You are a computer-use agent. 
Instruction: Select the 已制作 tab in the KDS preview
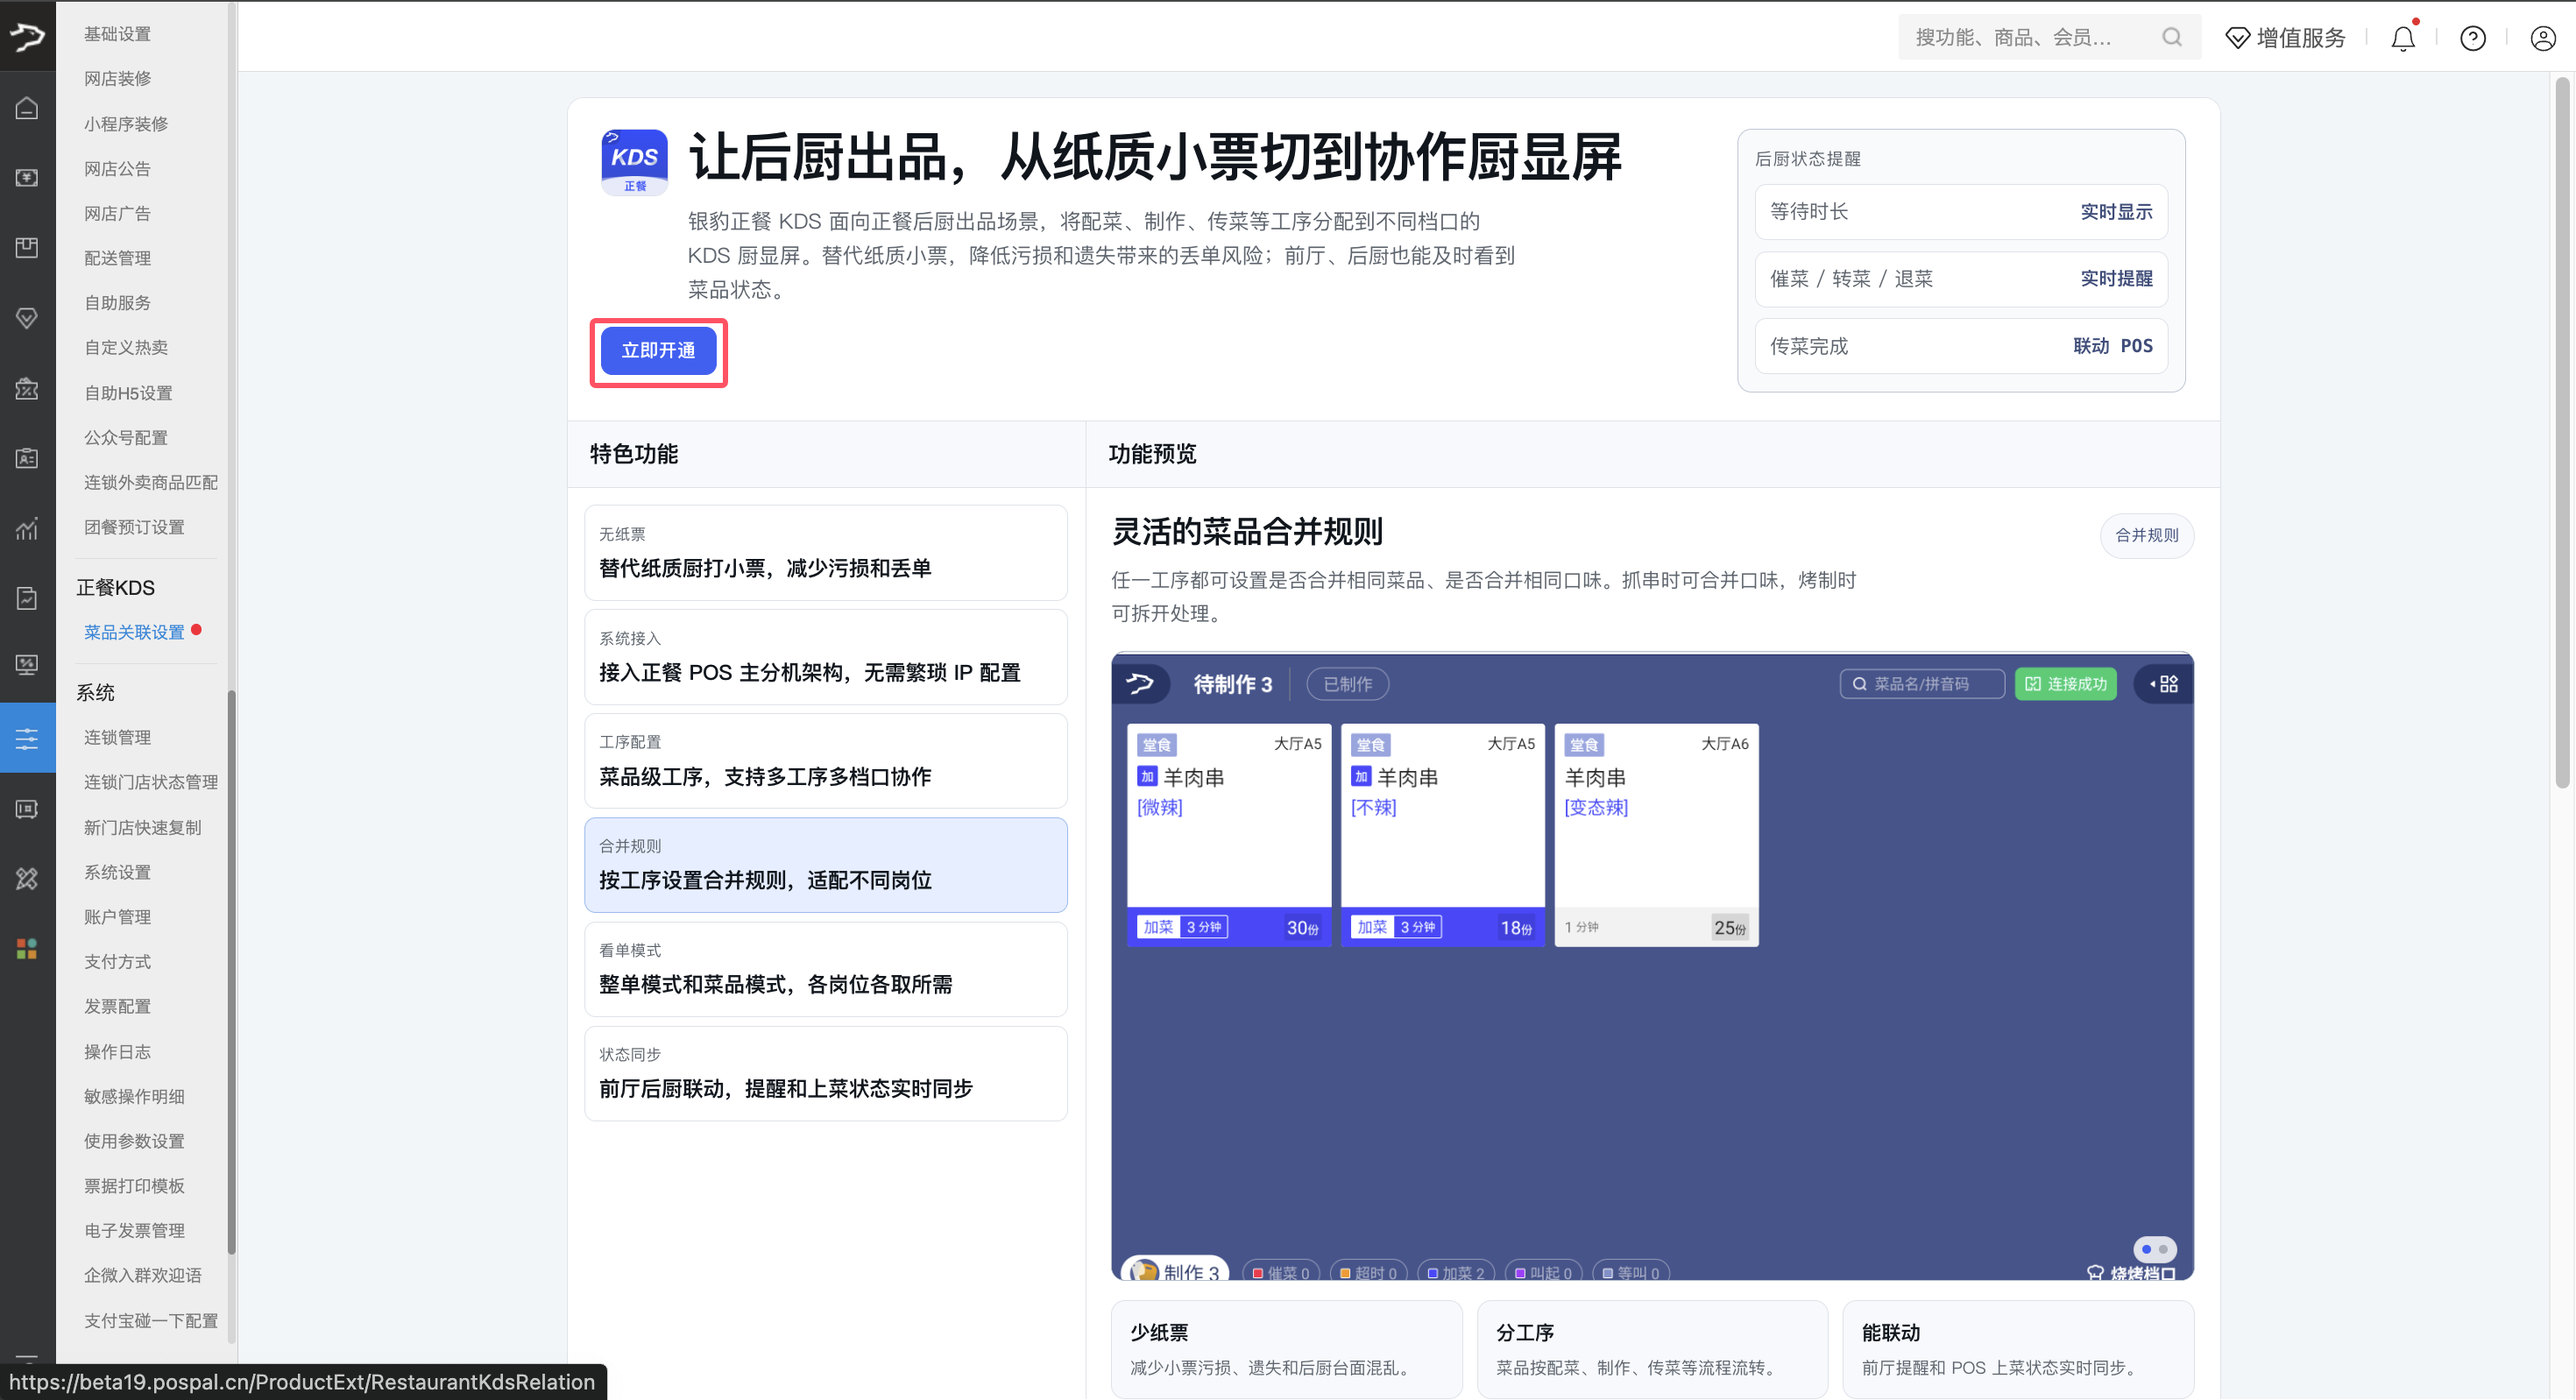(x=1347, y=684)
